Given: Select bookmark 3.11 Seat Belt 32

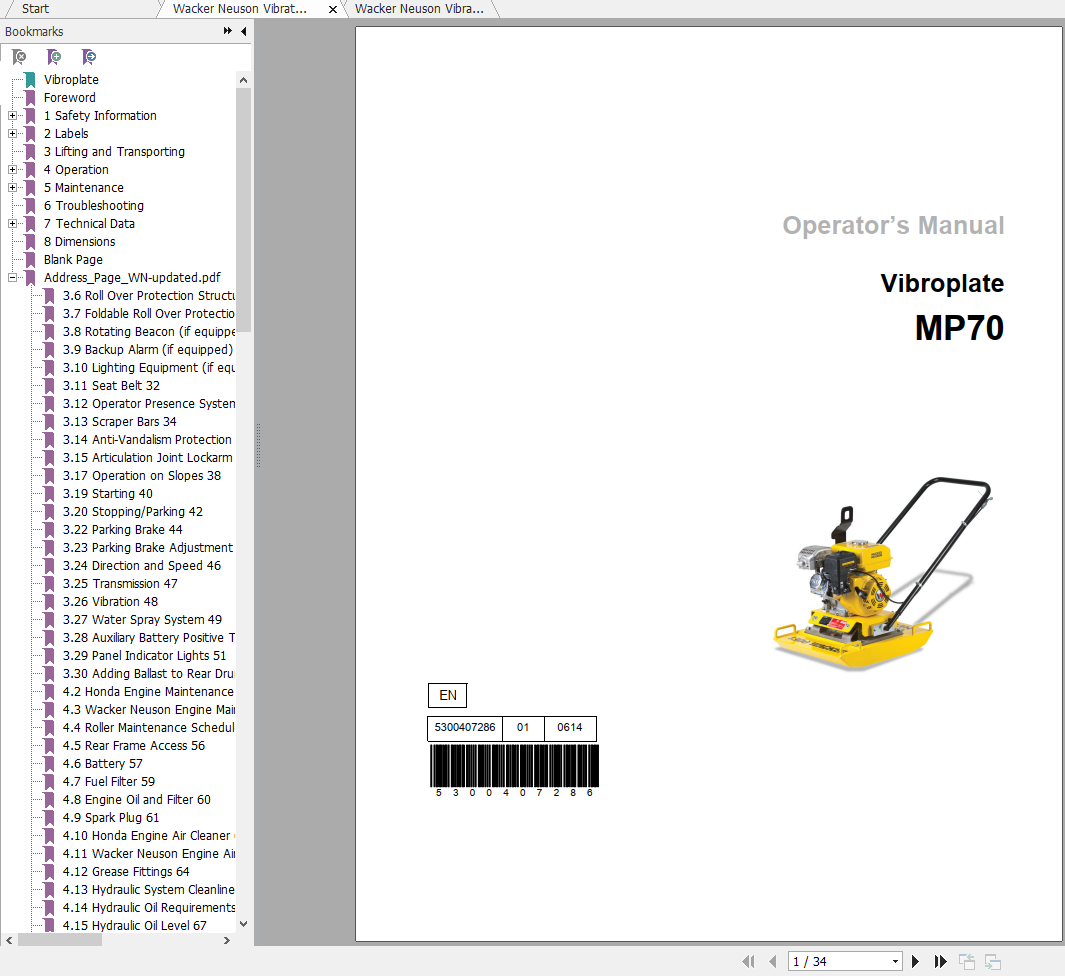Looking at the screenshot, I should pyautogui.click(x=111, y=386).
